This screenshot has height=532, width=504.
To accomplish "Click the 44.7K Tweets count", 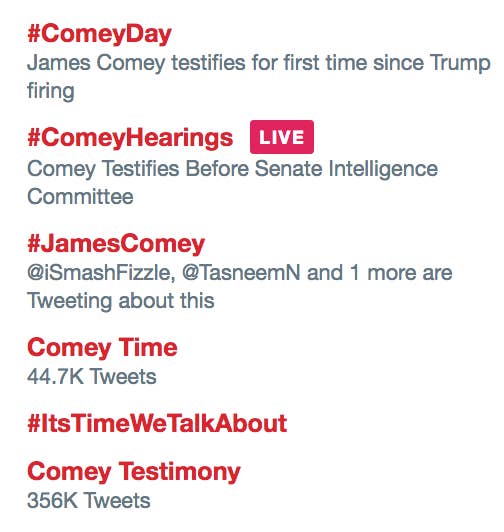I will [x=92, y=377].
